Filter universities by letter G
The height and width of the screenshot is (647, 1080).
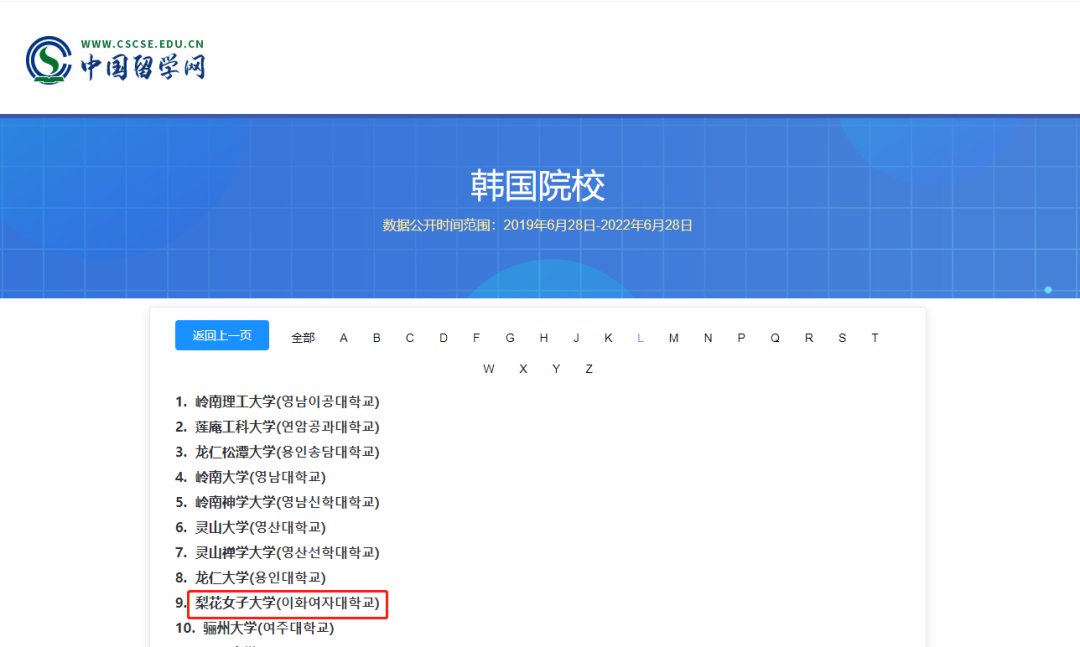coord(510,338)
